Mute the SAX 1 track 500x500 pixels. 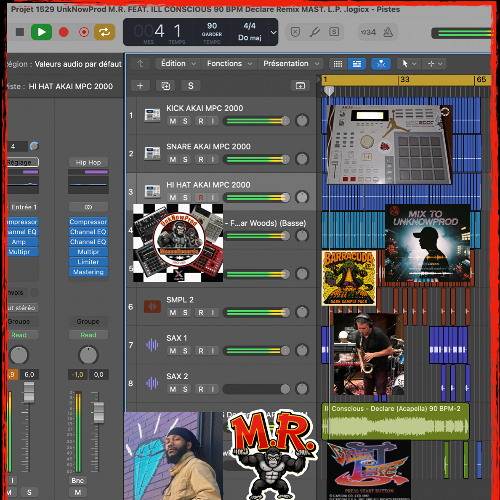click(173, 351)
